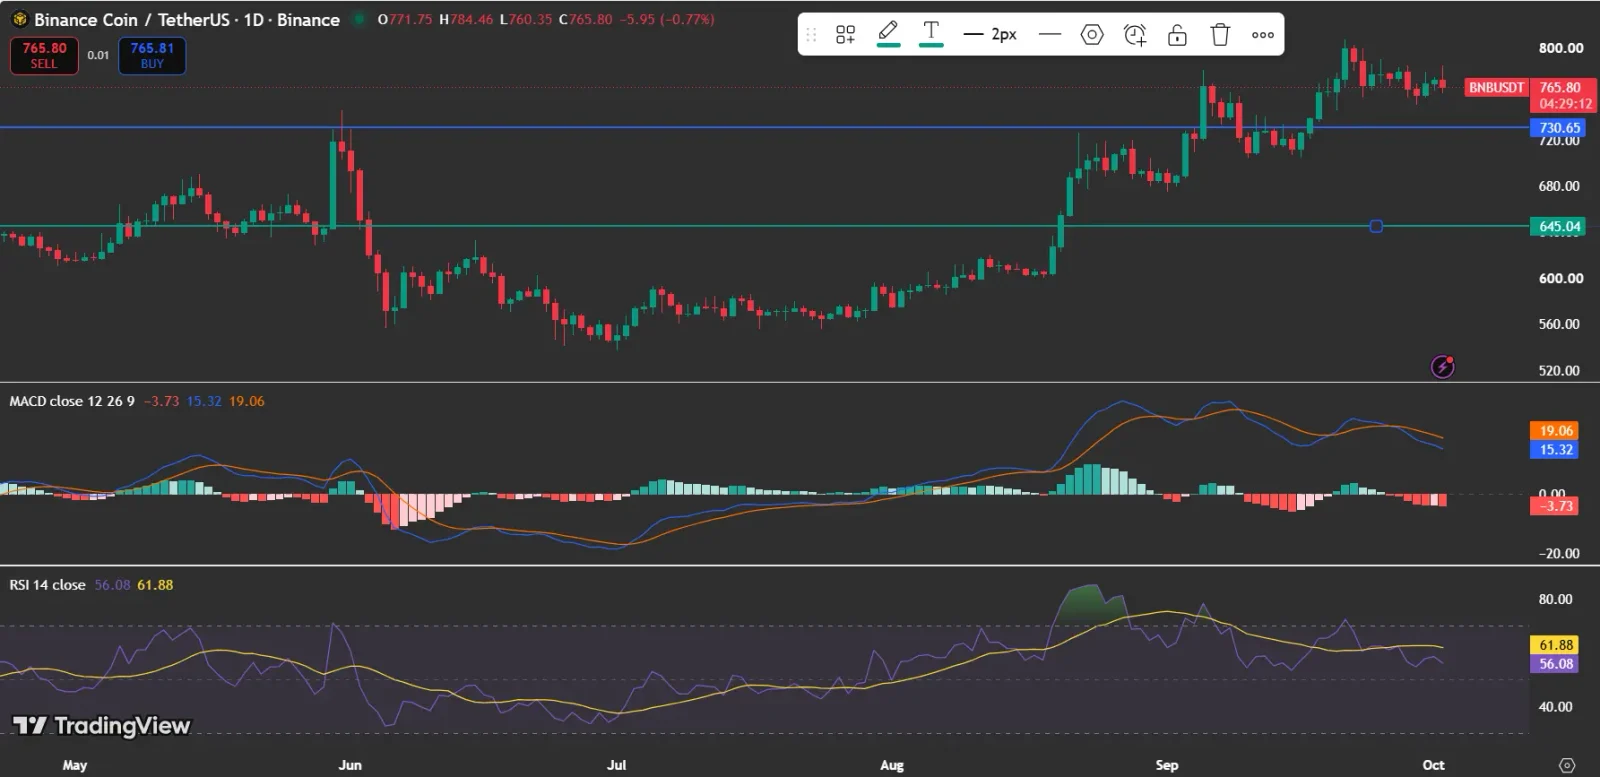Click the purple lightning replay icon
The image size is (1600, 777).
pyautogui.click(x=1442, y=367)
